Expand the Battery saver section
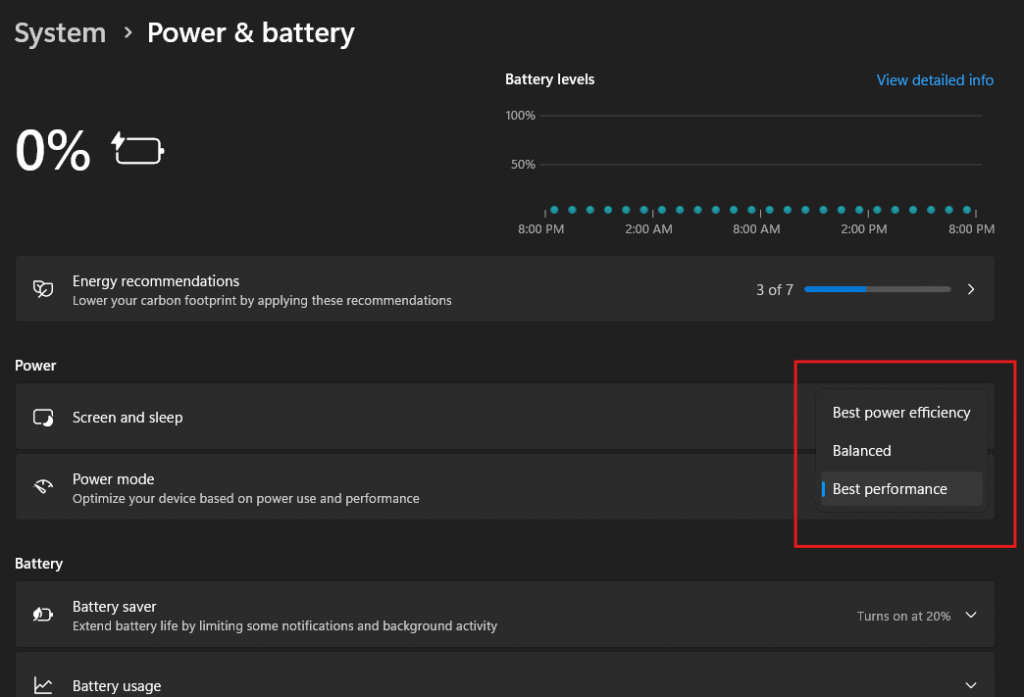This screenshot has height=697, width=1024. coord(970,616)
